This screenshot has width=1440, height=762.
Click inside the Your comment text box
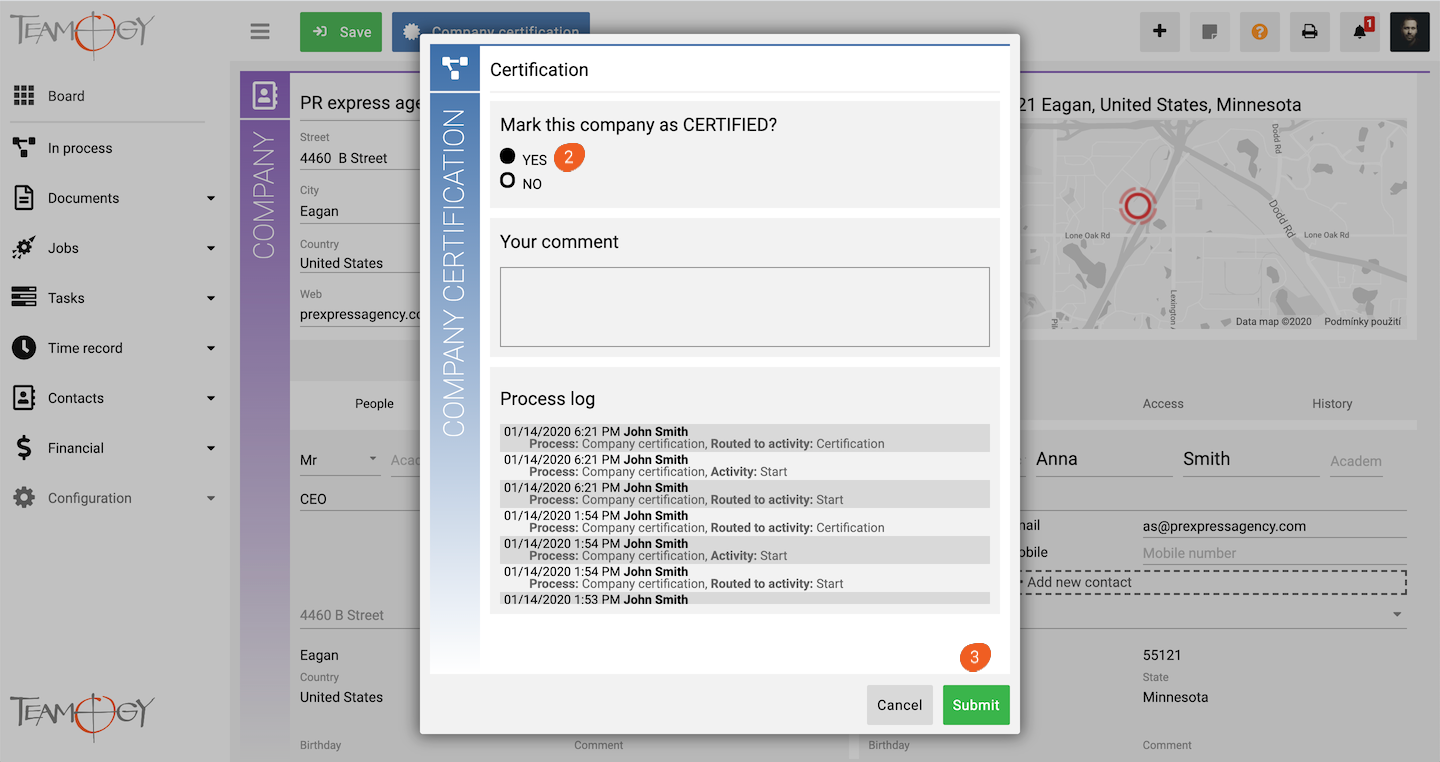tap(745, 307)
